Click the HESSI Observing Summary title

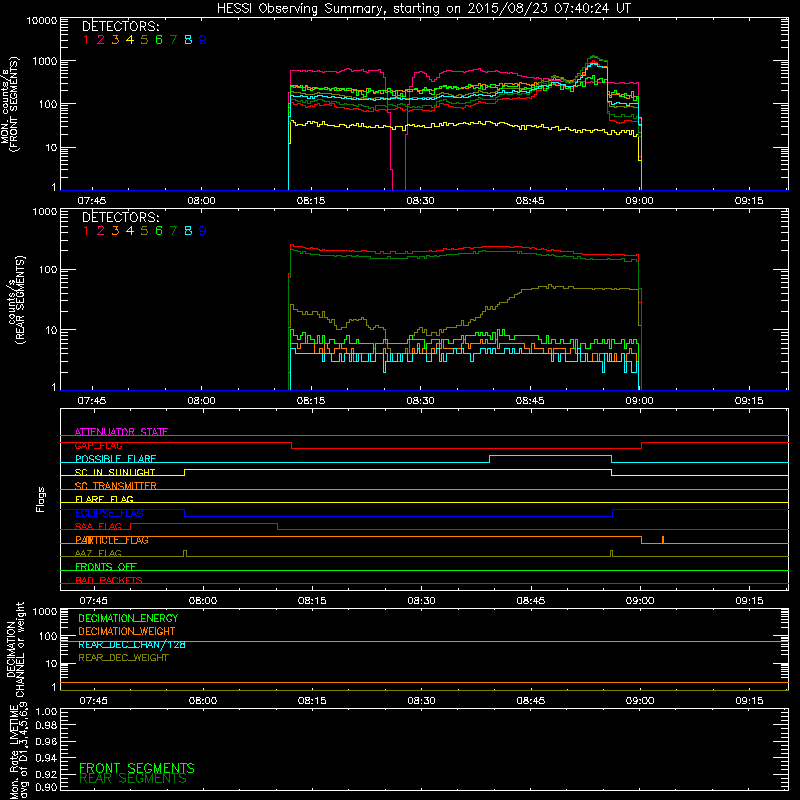[x=424, y=8]
